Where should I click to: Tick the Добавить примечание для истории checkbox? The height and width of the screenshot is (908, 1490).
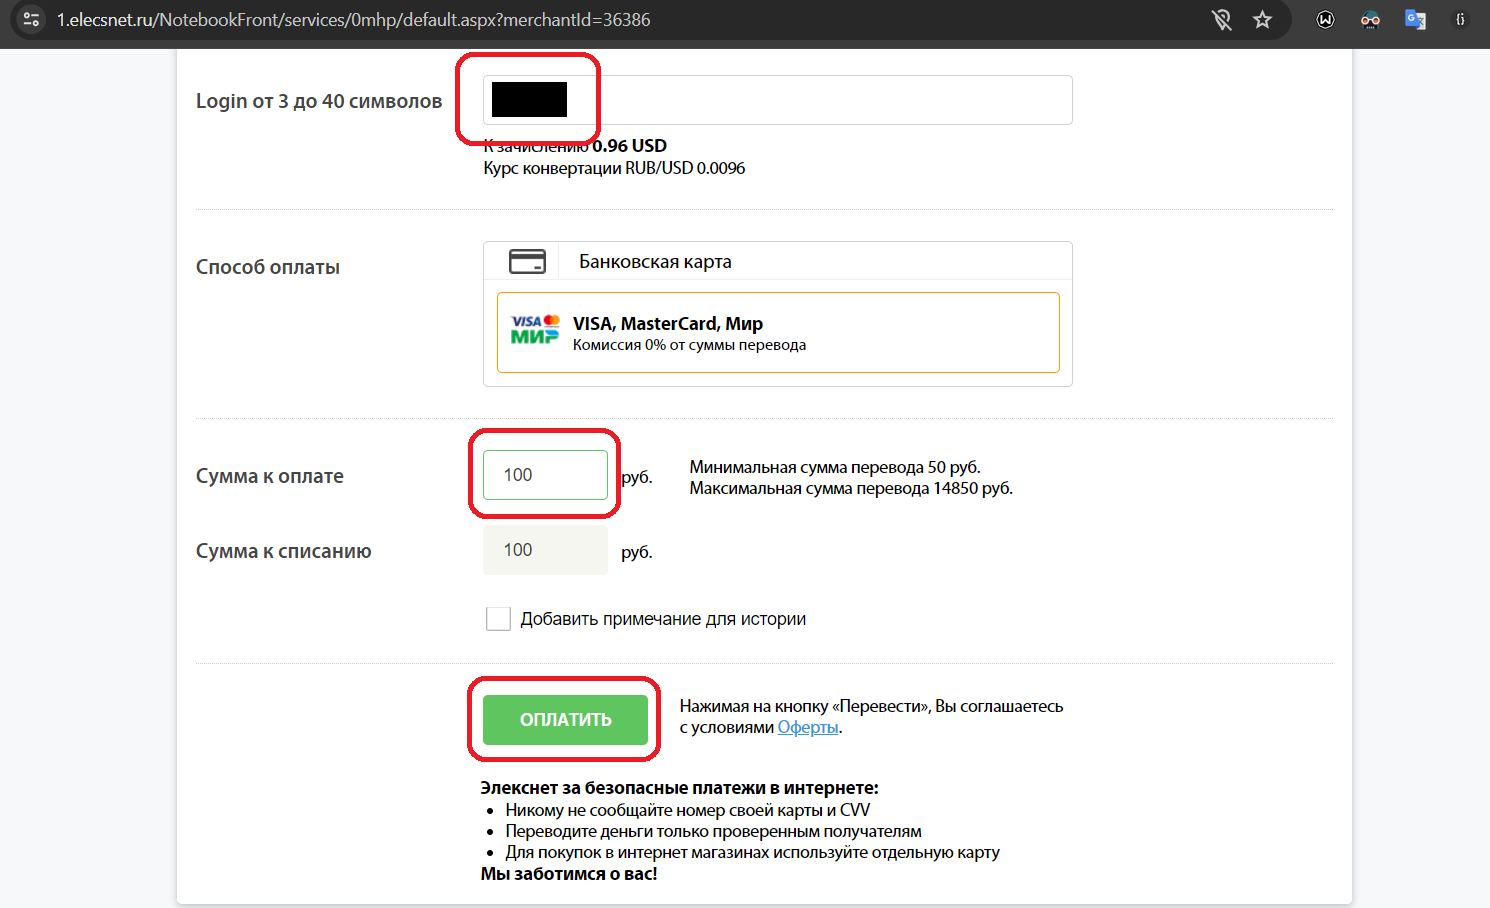(x=498, y=619)
